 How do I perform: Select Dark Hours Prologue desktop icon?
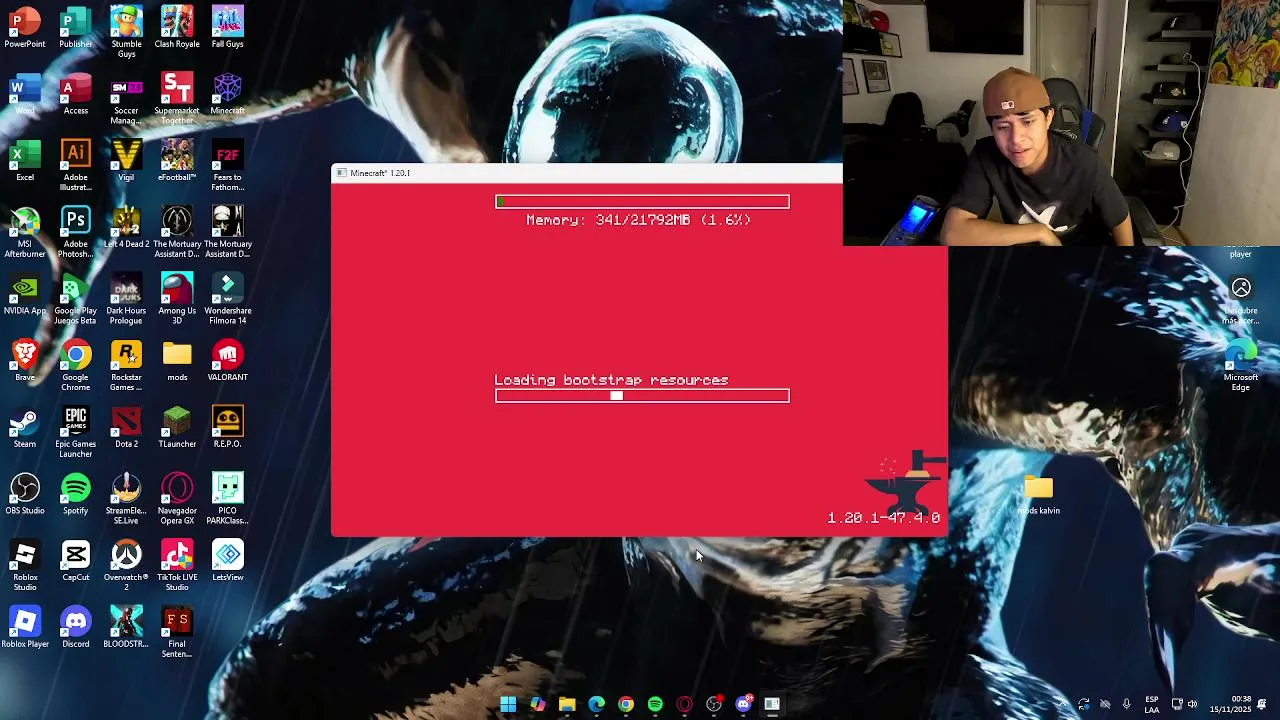pyautogui.click(x=126, y=298)
